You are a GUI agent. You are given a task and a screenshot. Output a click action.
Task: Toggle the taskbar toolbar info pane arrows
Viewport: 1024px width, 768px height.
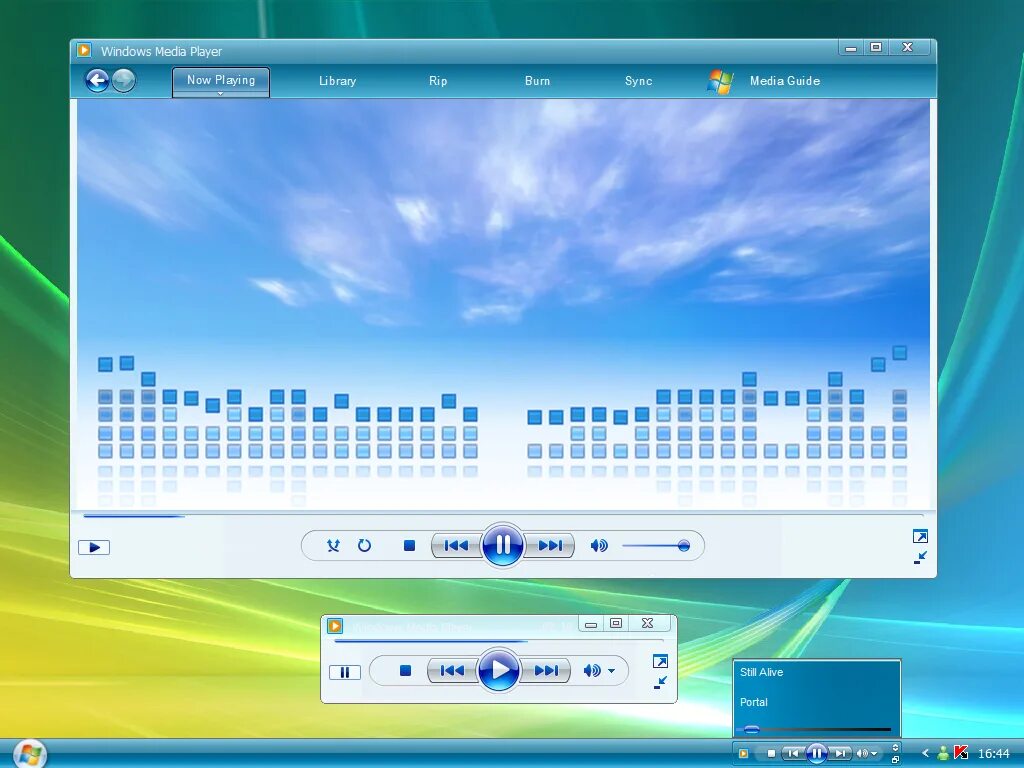(x=895, y=747)
